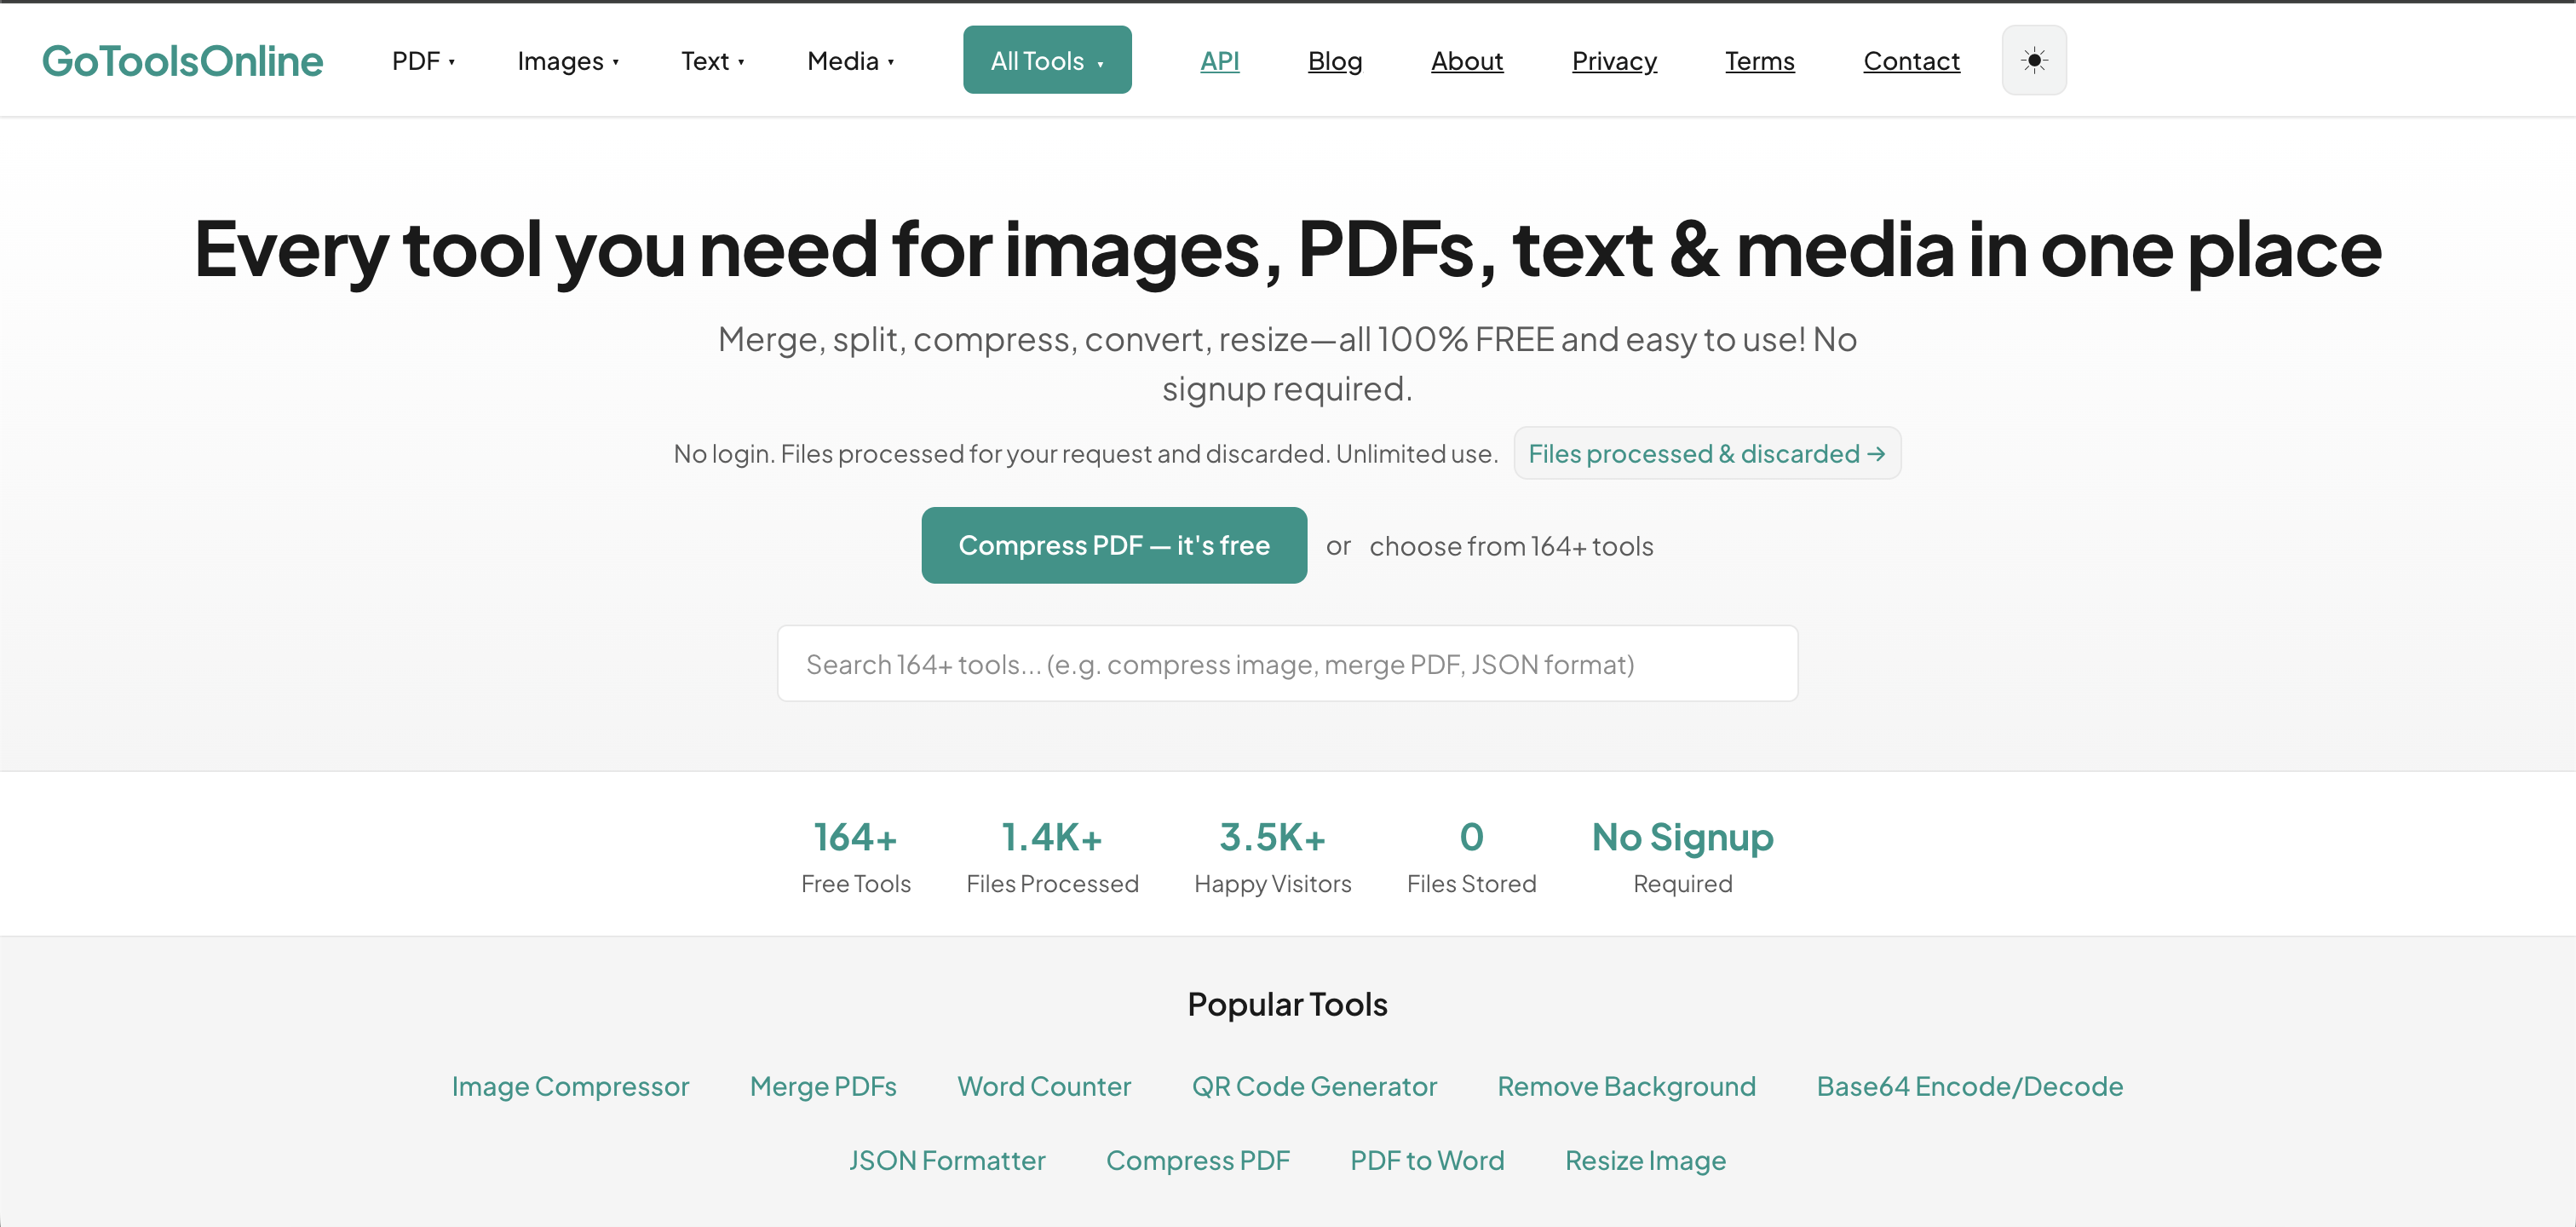Image resolution: width=2576 pixels, height=1227 pixels.
Task: Expand the Media dropdown
Action: pos(849,61)
